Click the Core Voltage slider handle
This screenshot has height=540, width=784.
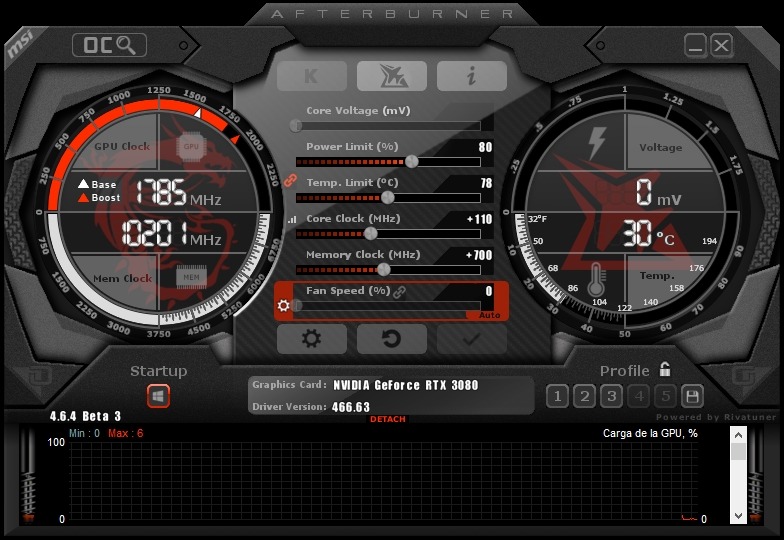pos(296,126)
